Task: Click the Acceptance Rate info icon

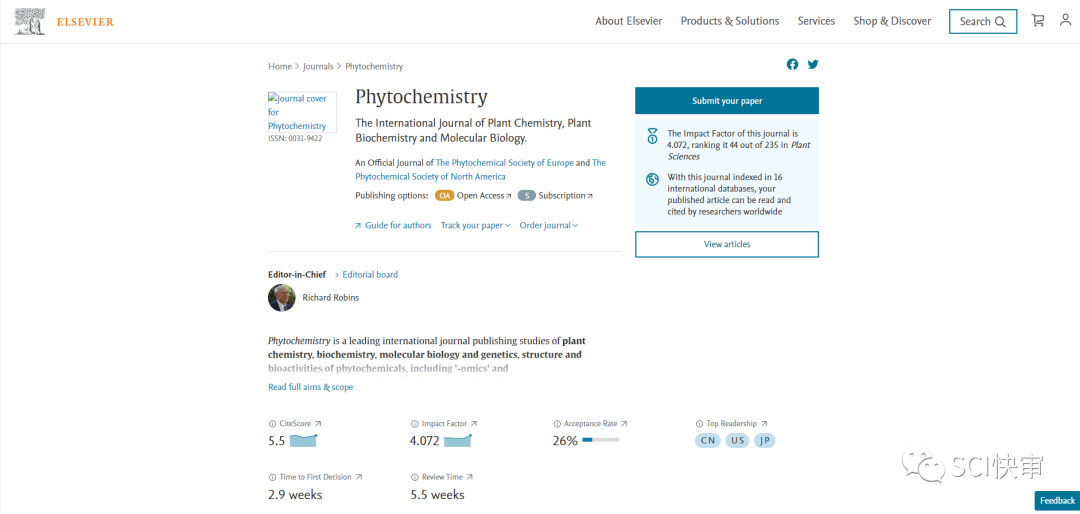Action: click(x=557, y=424)
